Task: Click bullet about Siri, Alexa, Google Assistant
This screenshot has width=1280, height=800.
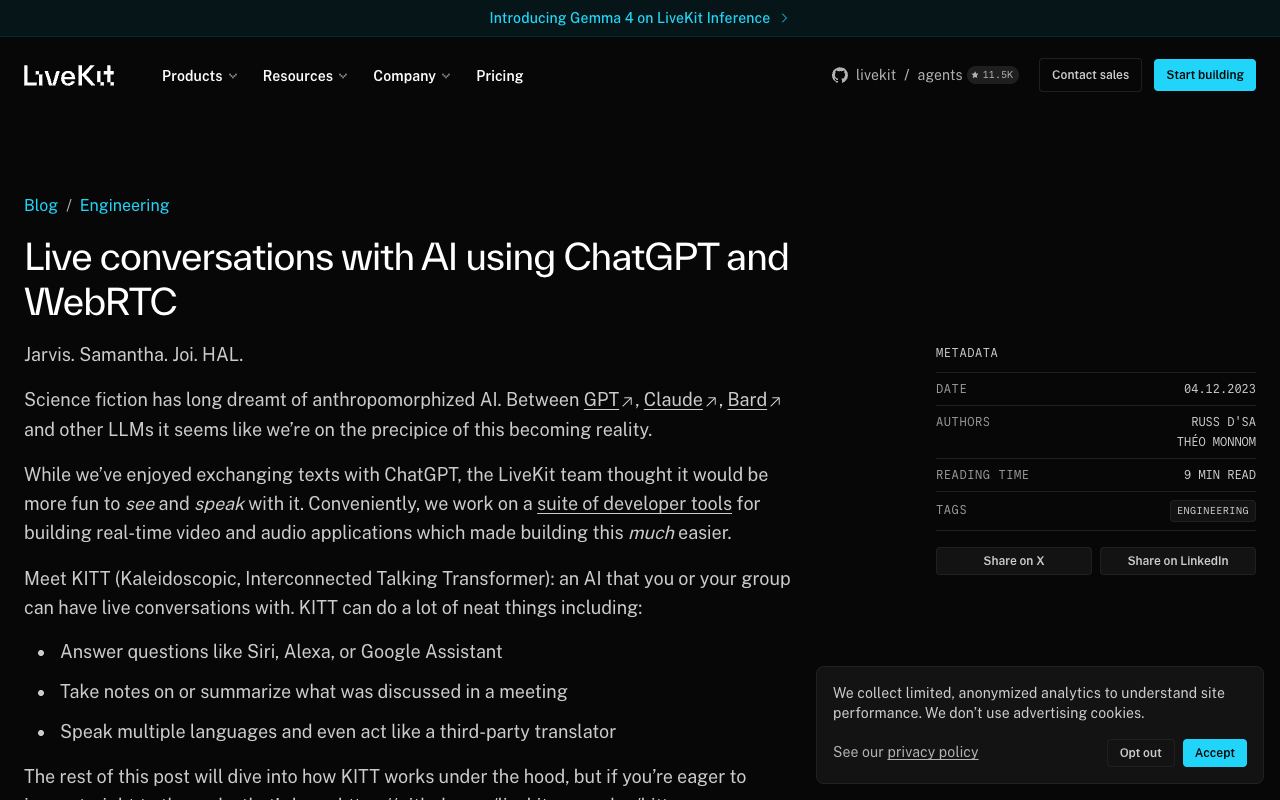Action: 281,652
